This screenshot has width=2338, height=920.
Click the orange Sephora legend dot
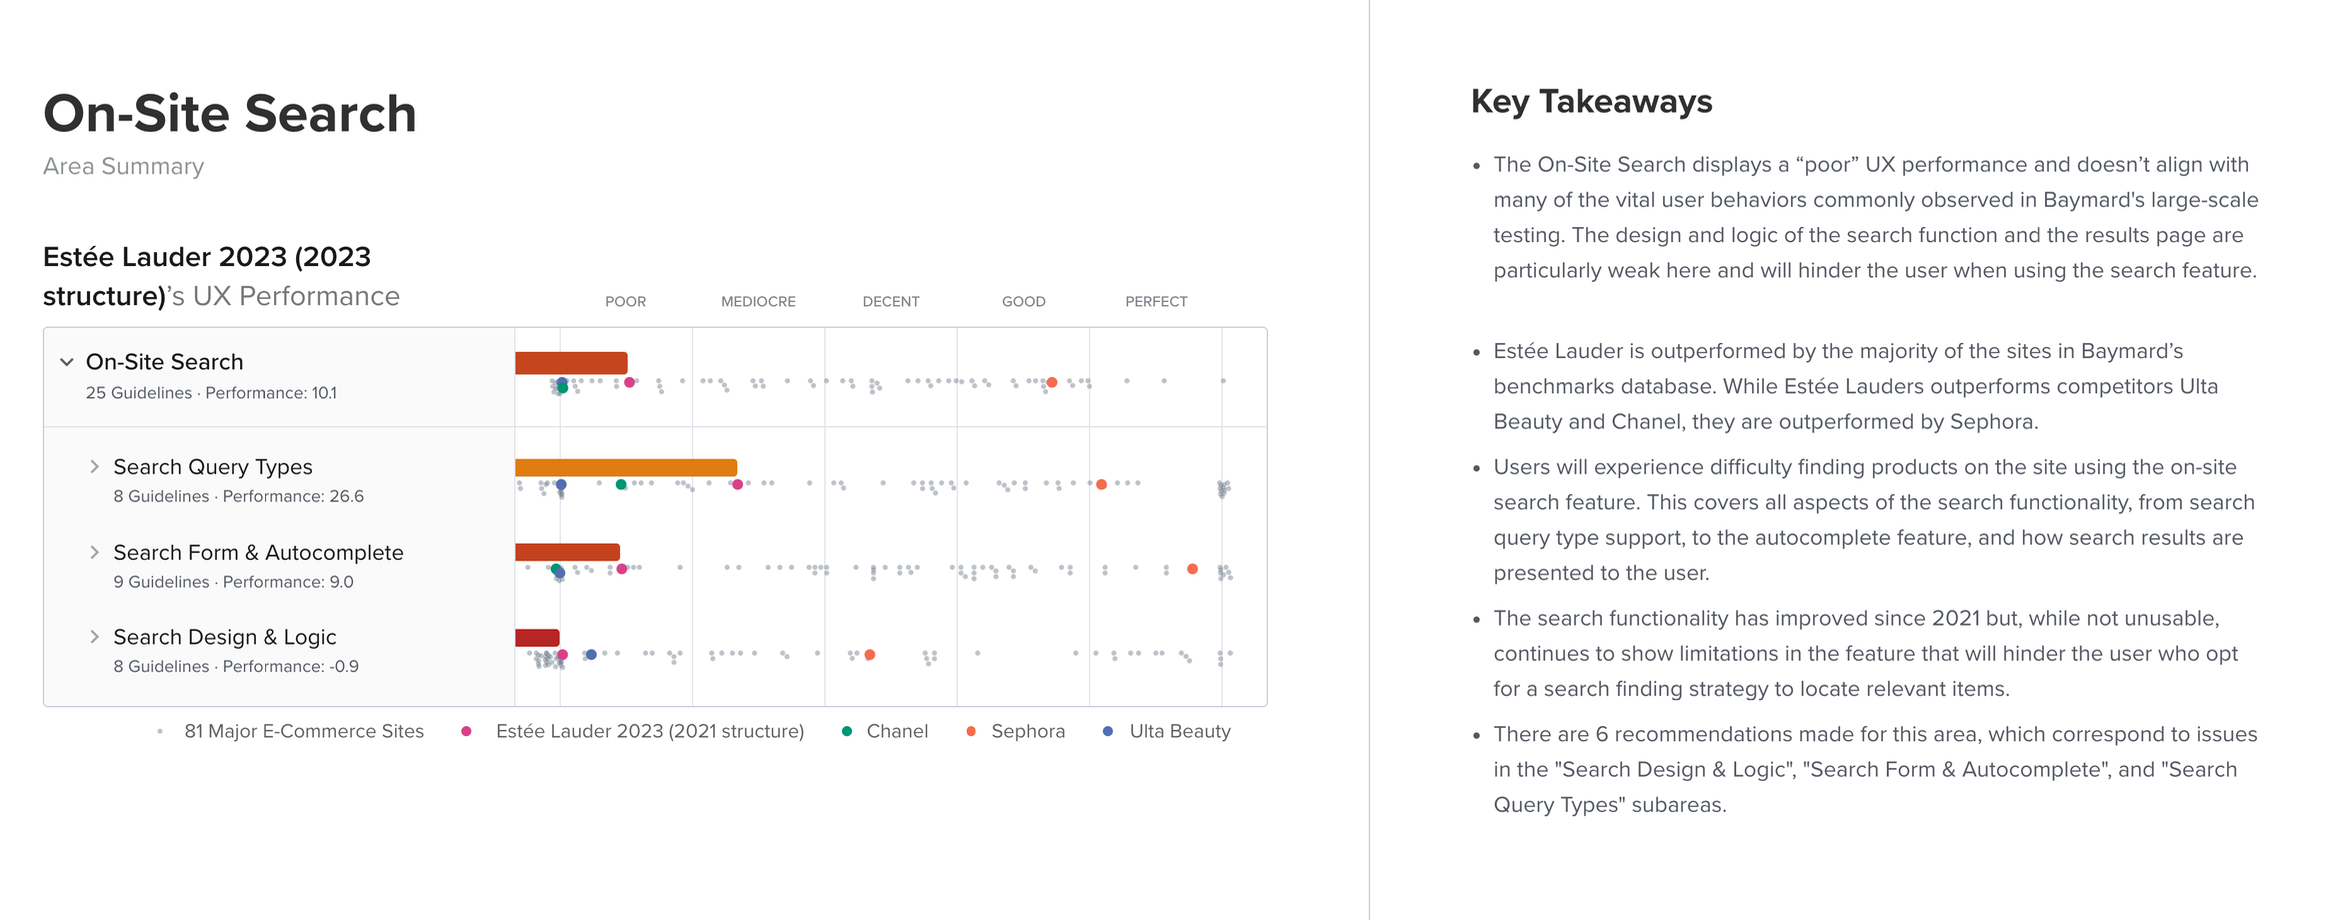971,732
